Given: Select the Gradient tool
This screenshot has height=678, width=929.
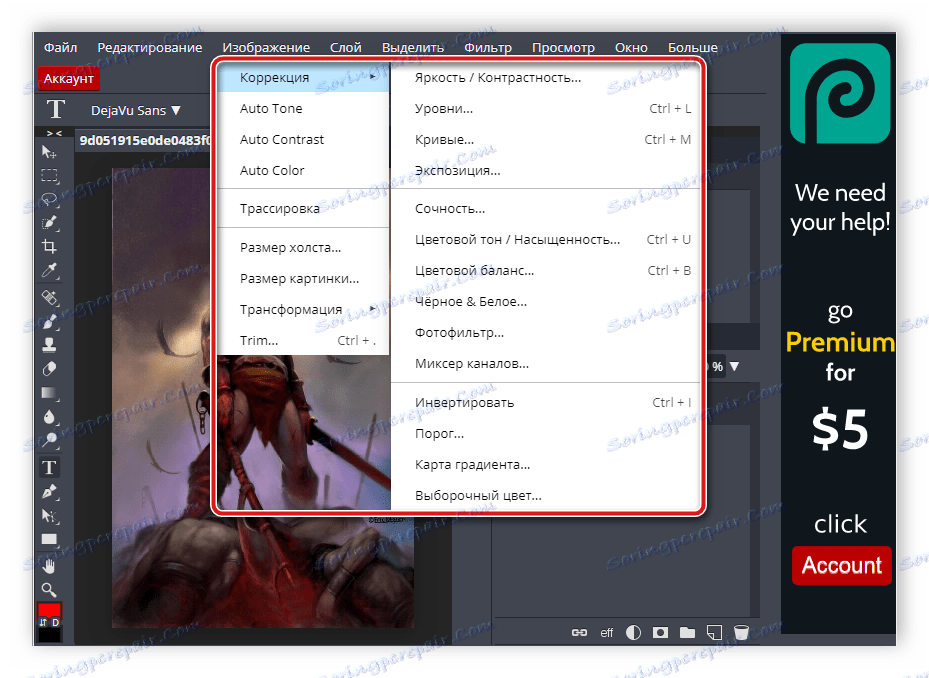Looking at the screenshot, I should tap(49, 393).
